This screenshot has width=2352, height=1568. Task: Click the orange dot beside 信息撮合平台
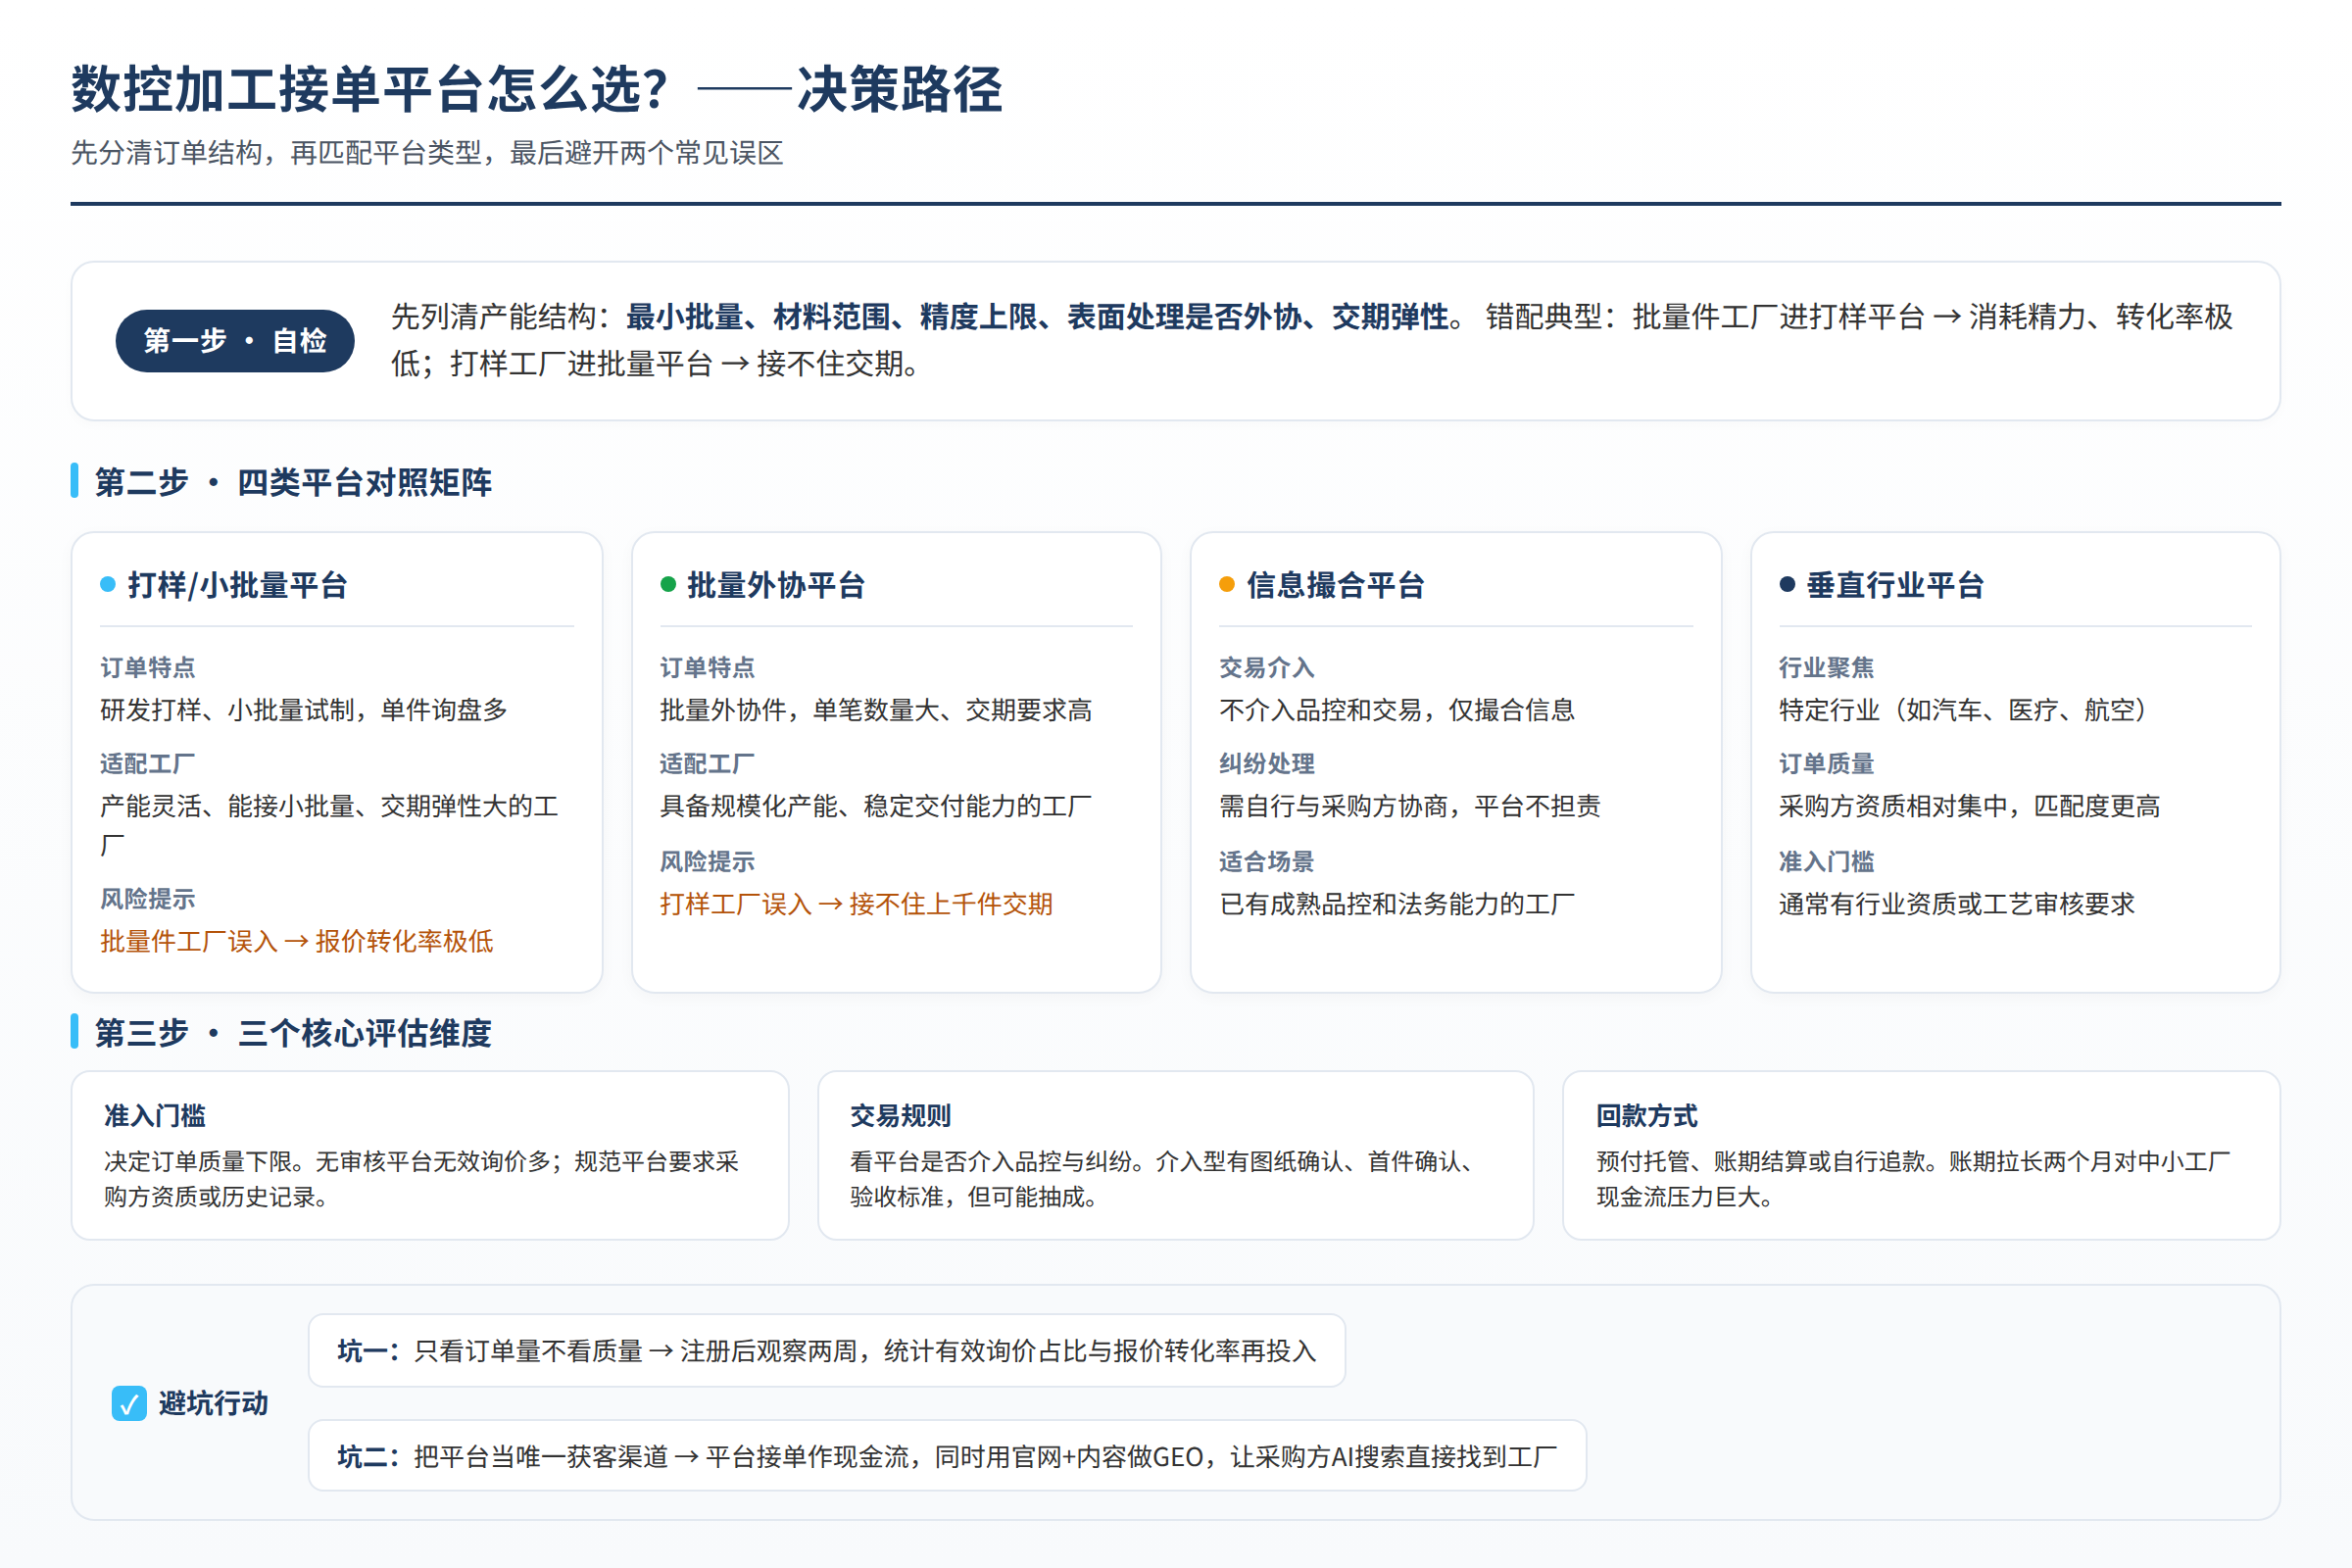1227,584
